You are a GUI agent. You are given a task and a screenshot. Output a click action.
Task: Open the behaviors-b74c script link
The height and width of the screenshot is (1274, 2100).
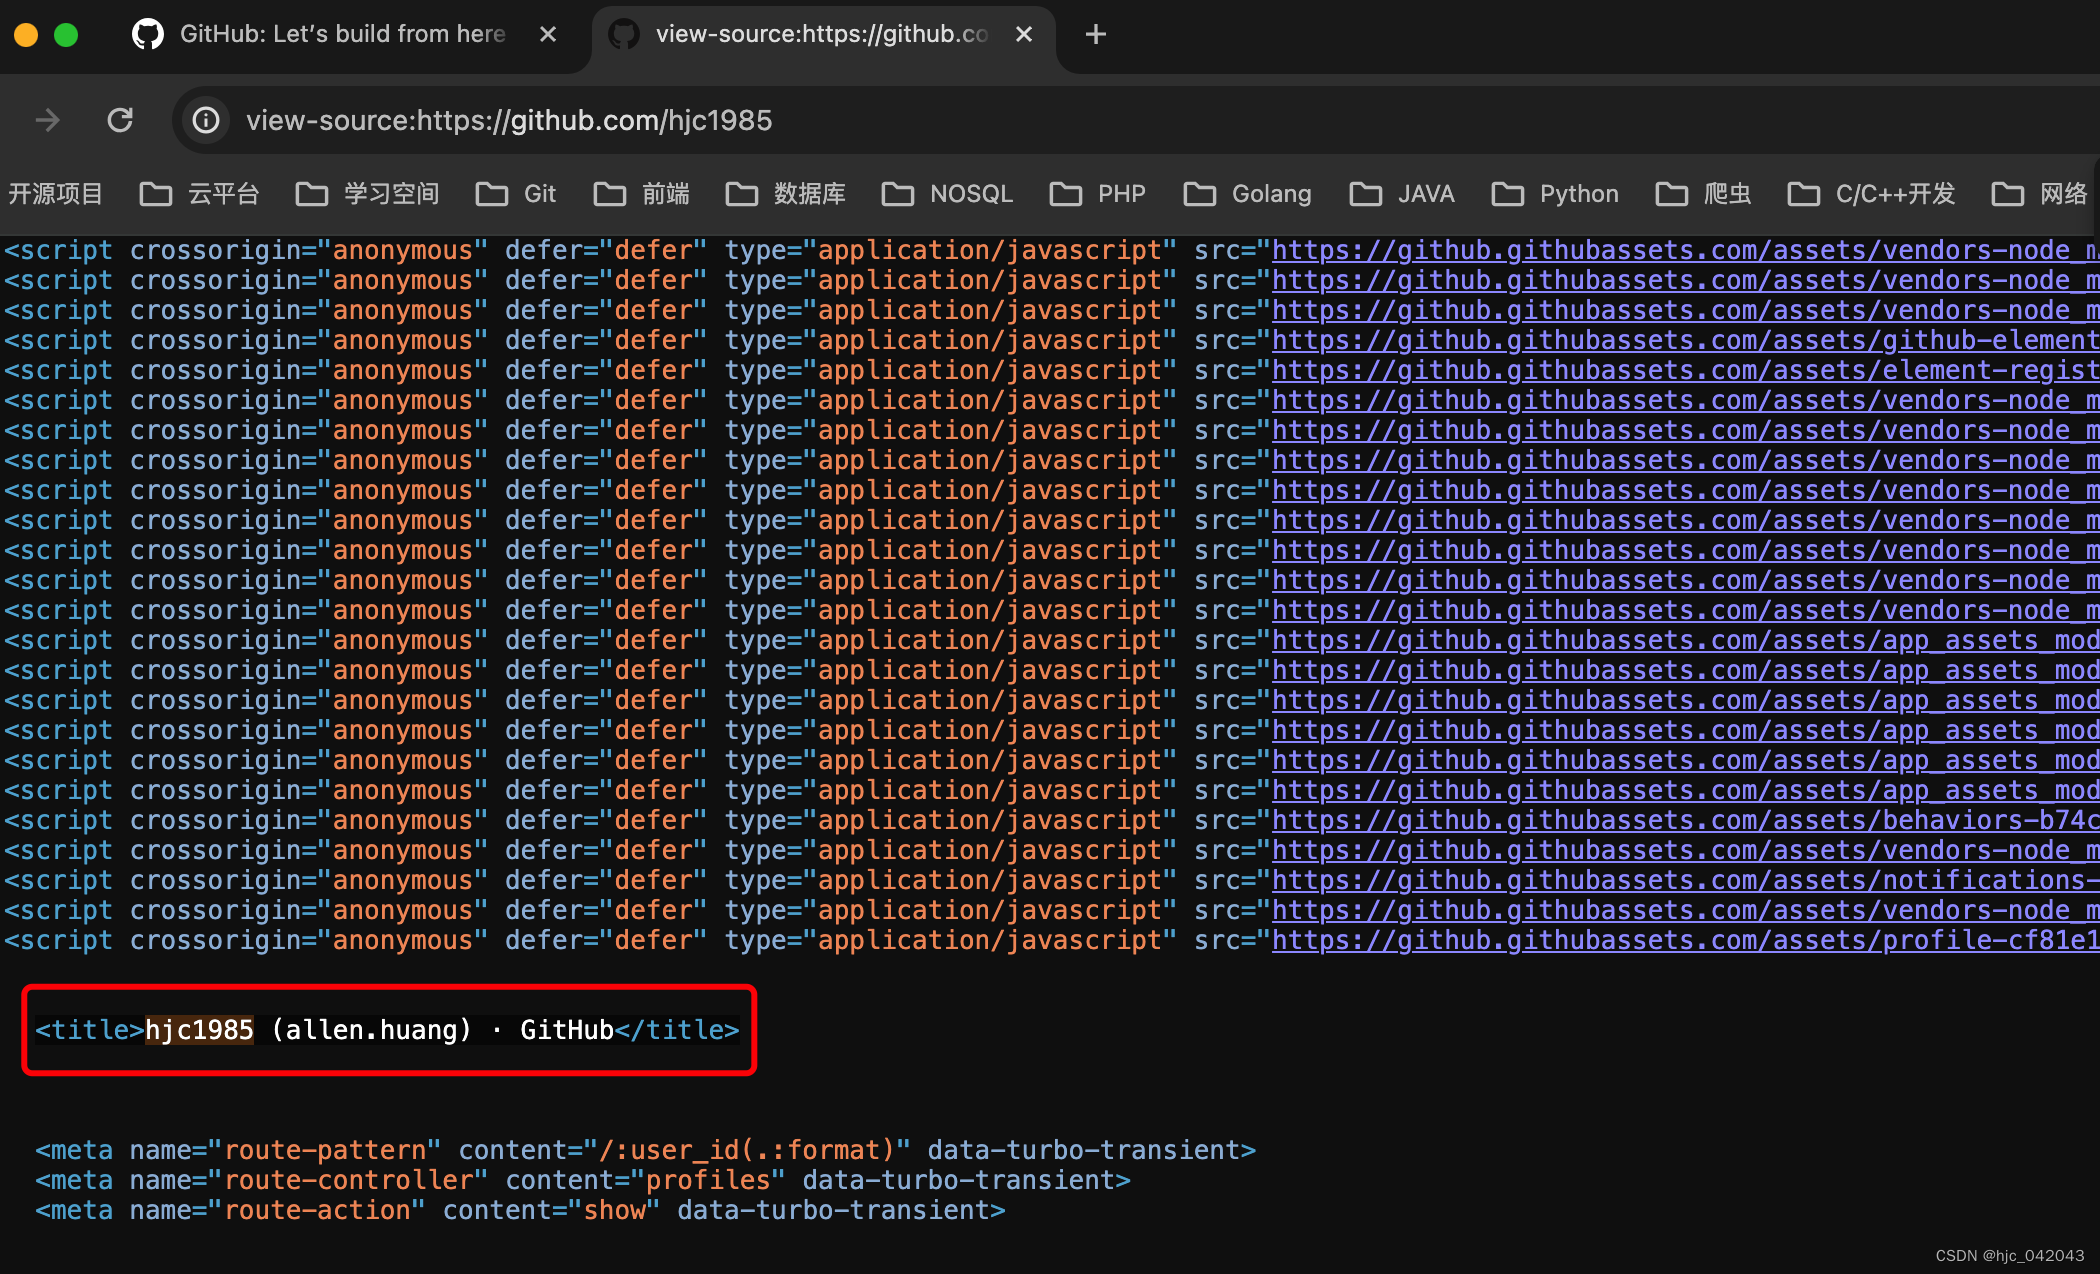tap(1685, 821)
